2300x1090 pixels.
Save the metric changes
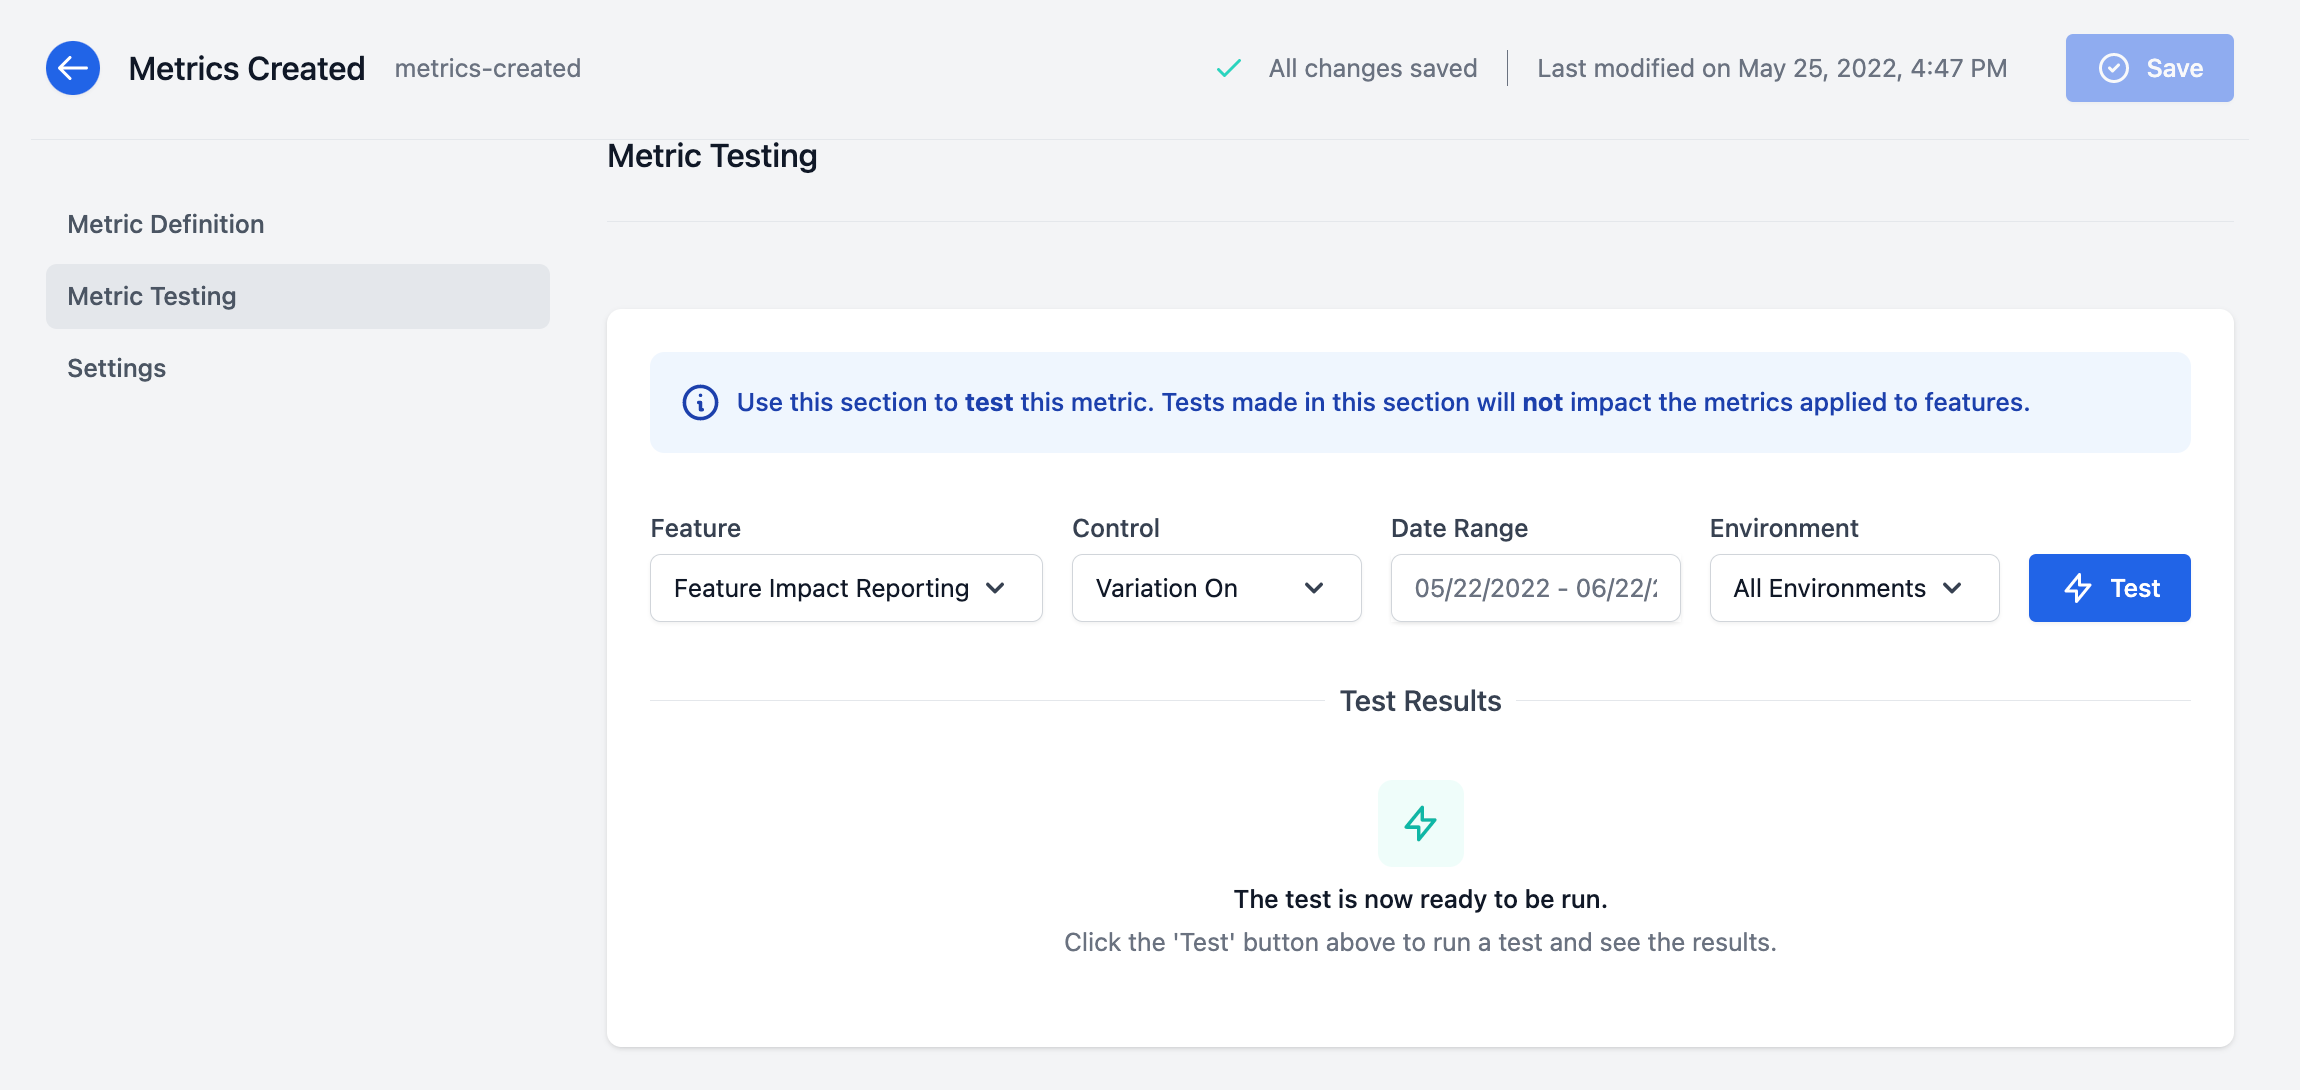[x=2150, y=68]
